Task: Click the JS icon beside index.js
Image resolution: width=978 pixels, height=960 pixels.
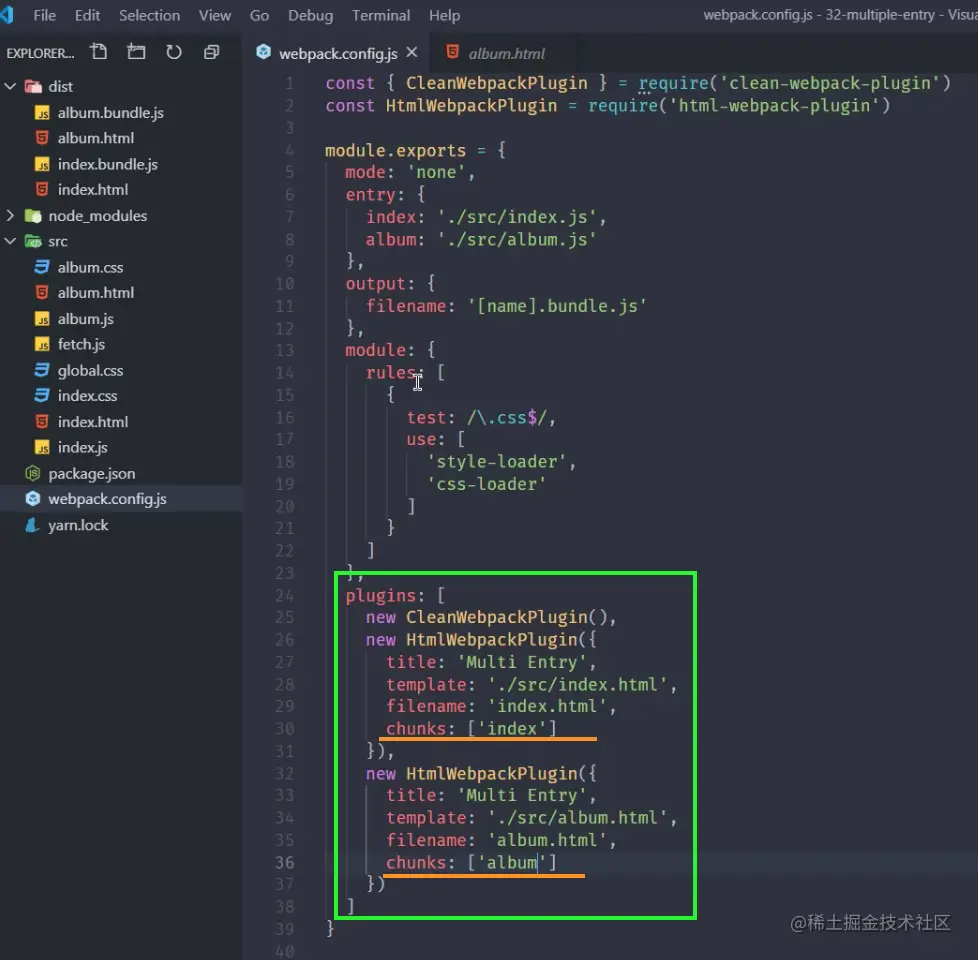Action: coord(42,448)
